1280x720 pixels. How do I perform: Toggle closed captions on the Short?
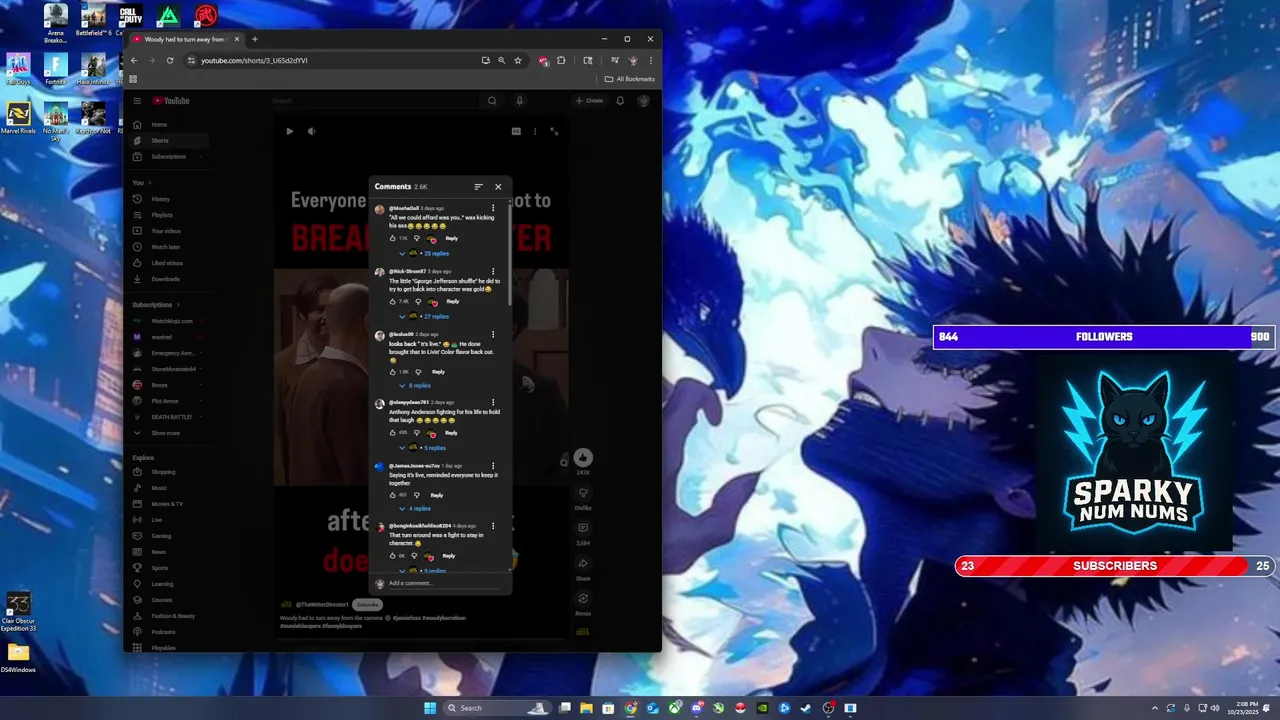(516, 131)
